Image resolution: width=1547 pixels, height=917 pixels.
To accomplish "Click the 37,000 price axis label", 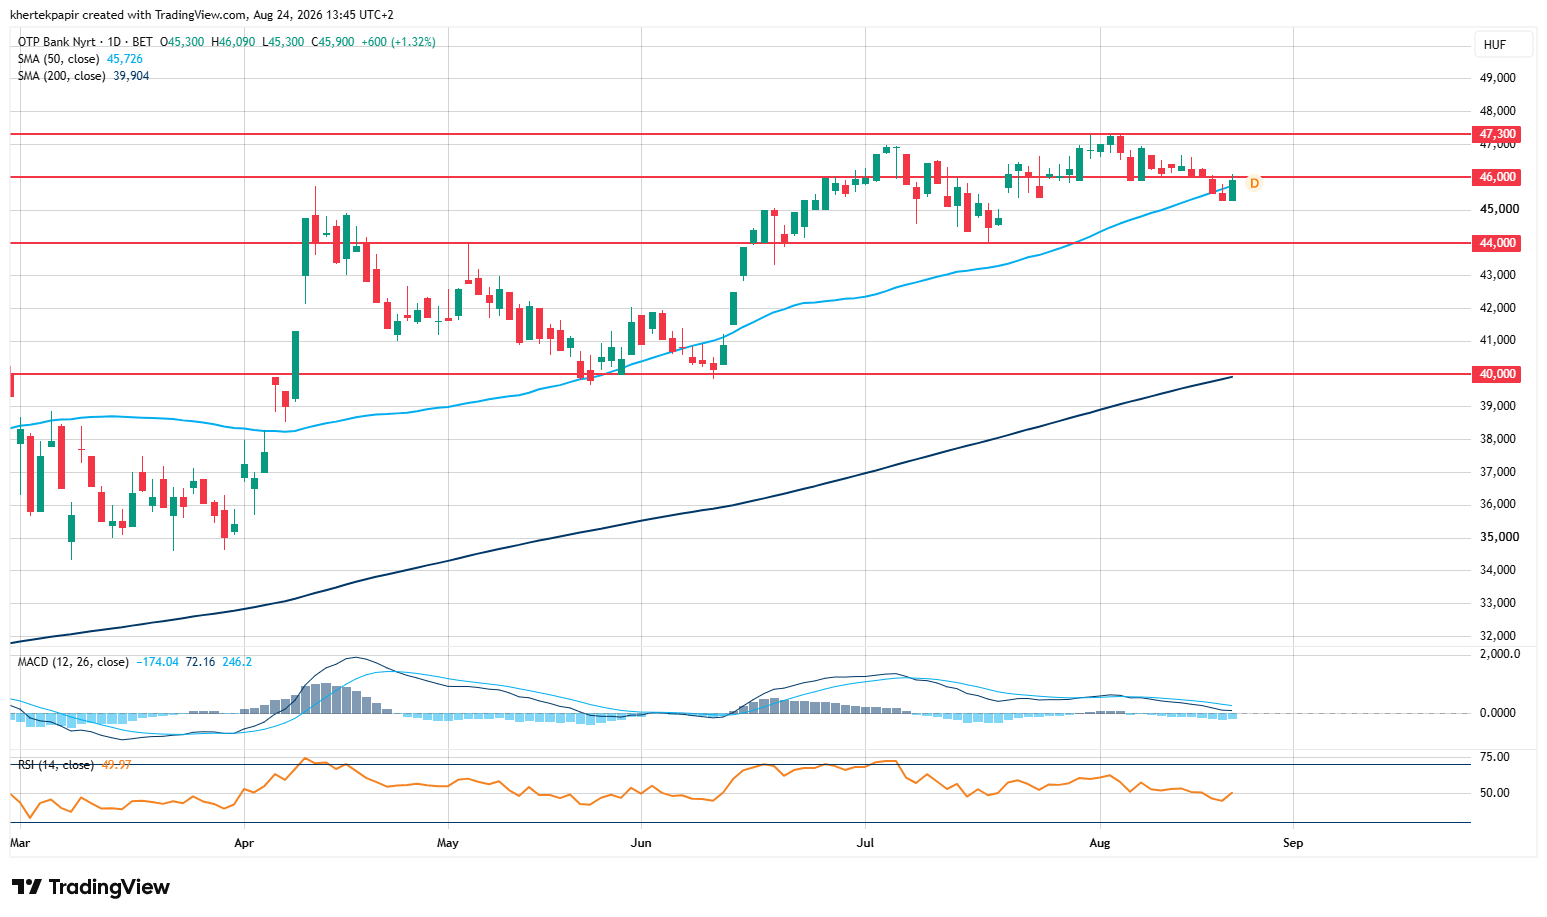I will coord(1498,472).
